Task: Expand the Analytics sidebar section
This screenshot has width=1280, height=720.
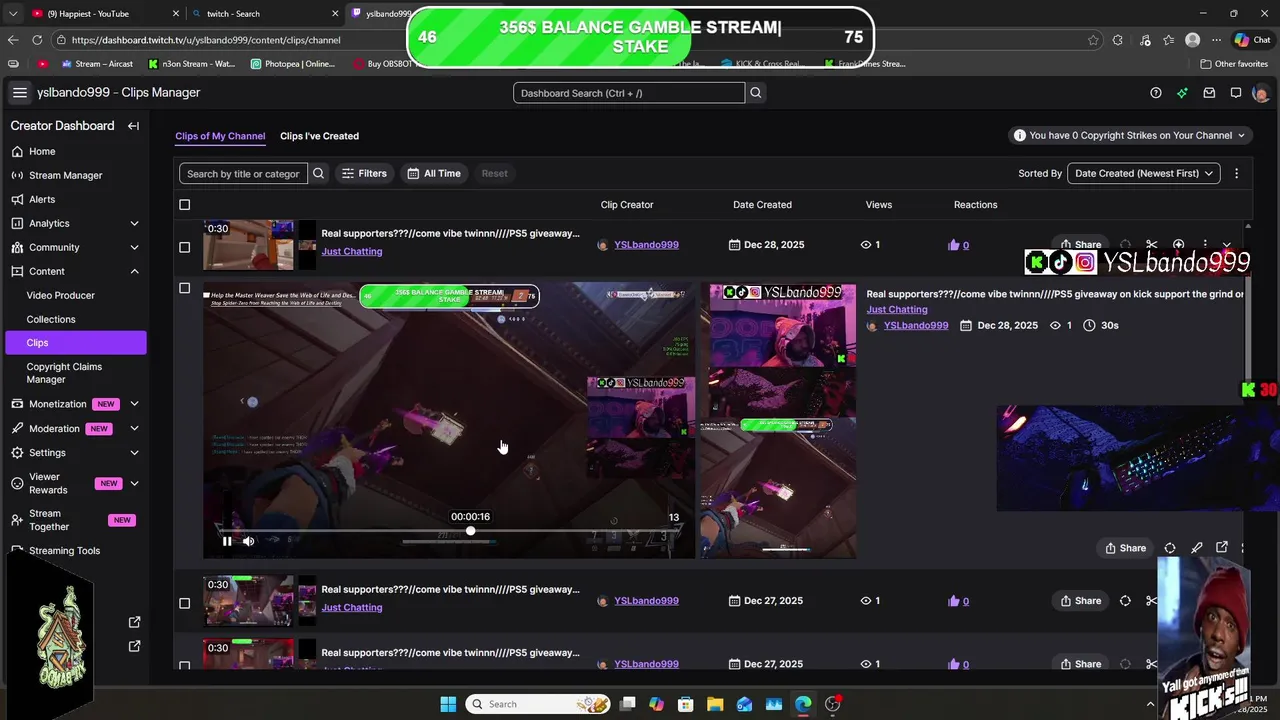Action: 134,223
